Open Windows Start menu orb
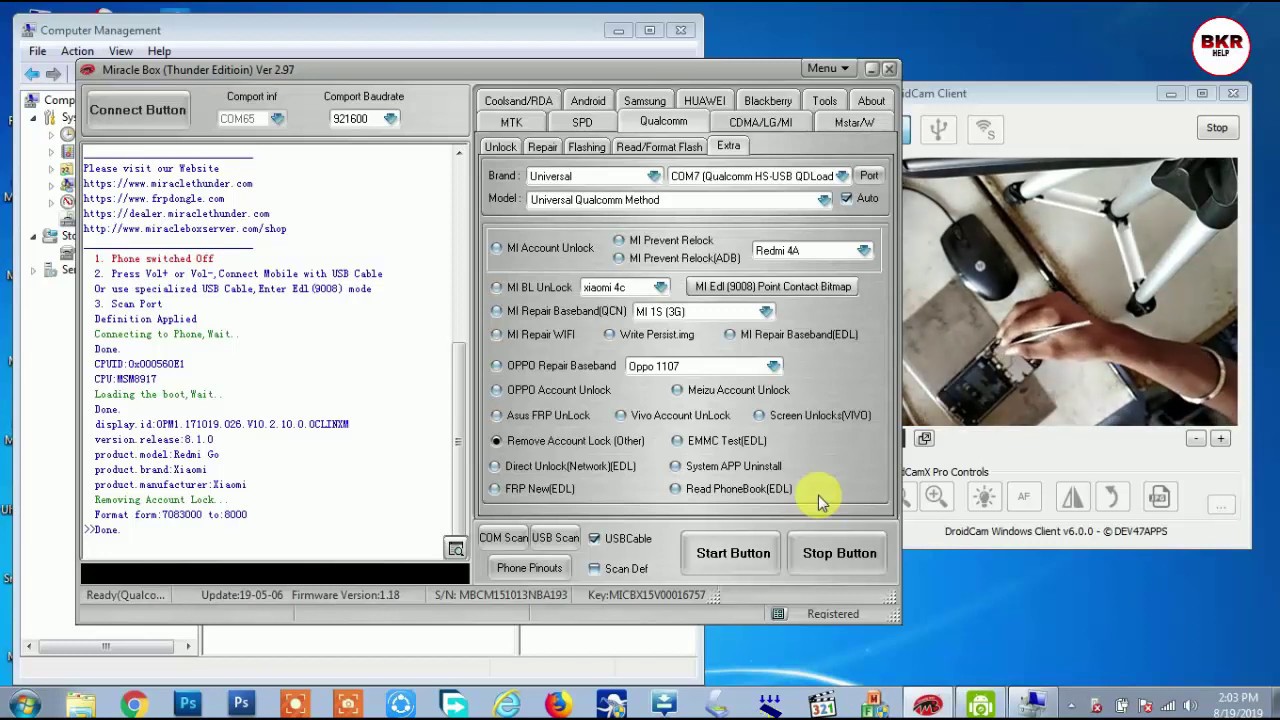 point(24,704)
